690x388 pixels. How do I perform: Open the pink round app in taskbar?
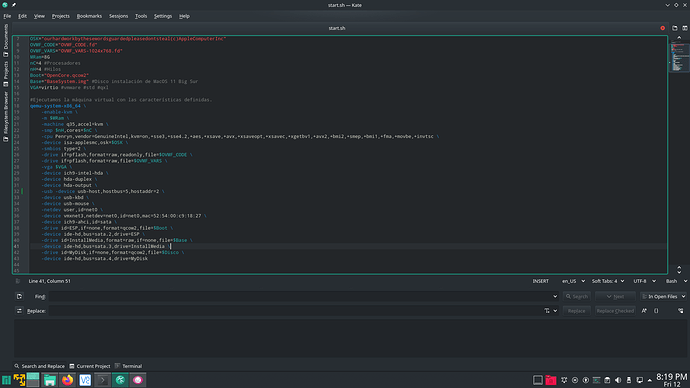click(138, 380)
